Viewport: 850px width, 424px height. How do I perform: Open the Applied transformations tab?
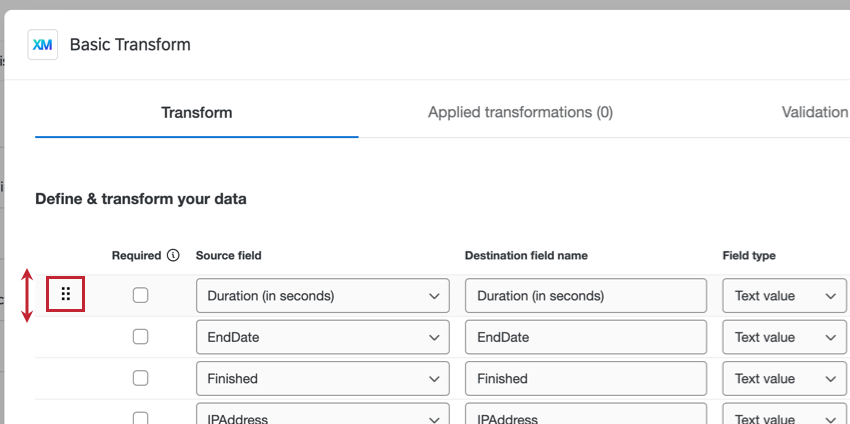point(520,112)
